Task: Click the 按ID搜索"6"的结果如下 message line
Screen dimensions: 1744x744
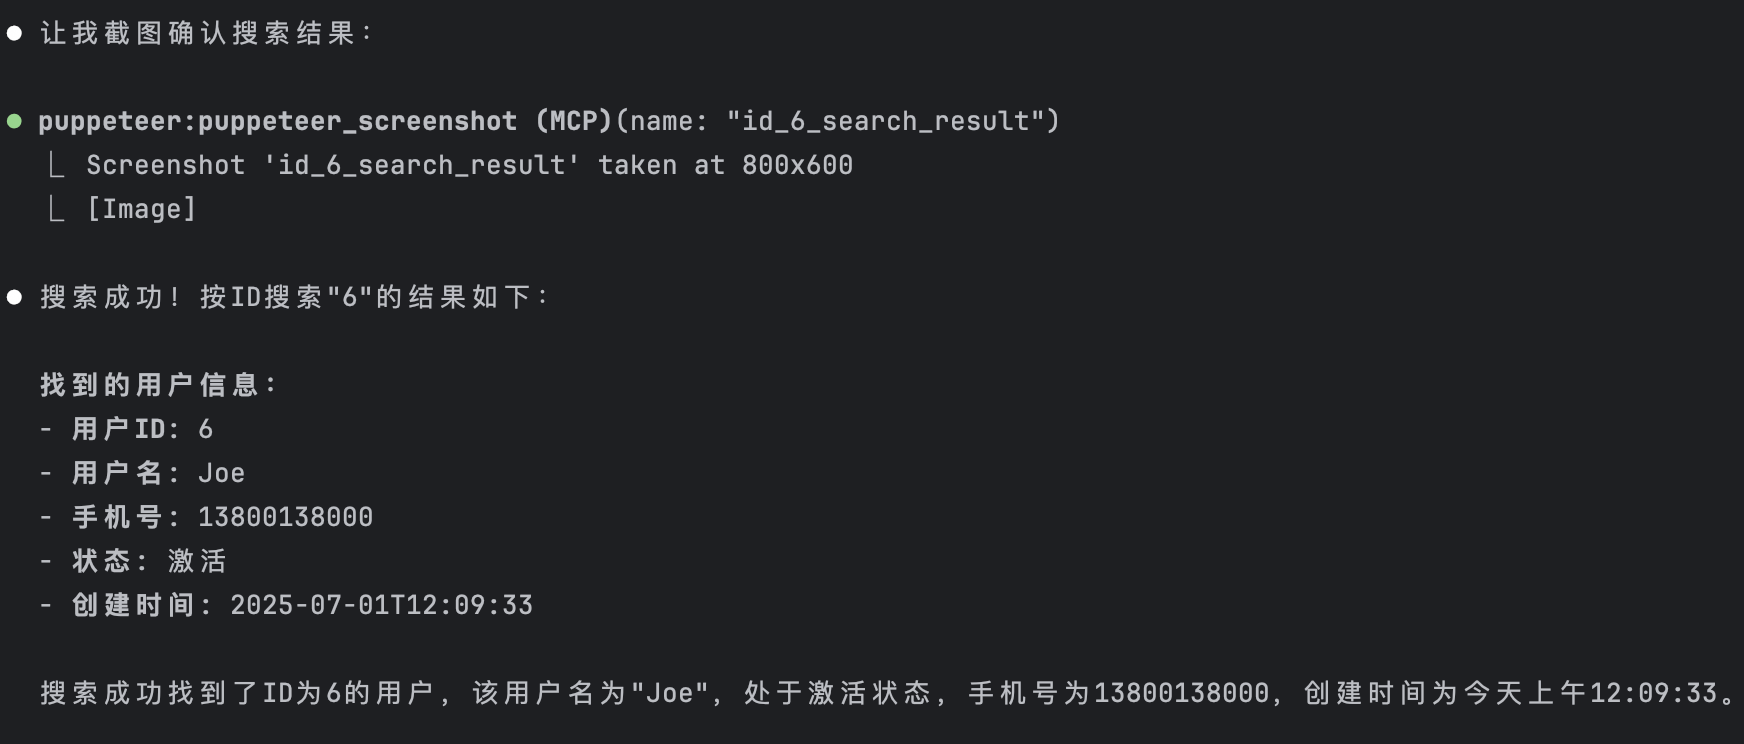Action: pyautogui.click(x=374, y=298)
